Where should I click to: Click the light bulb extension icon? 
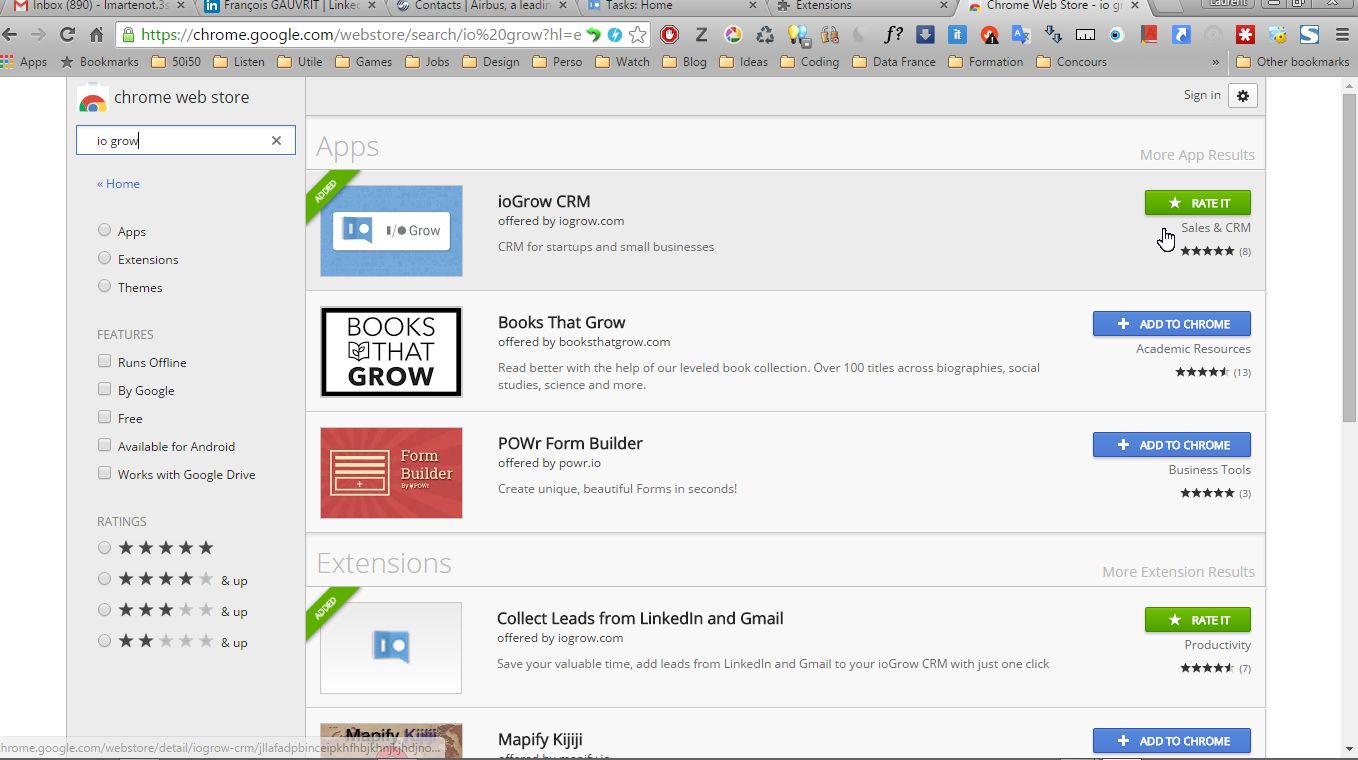797,35
